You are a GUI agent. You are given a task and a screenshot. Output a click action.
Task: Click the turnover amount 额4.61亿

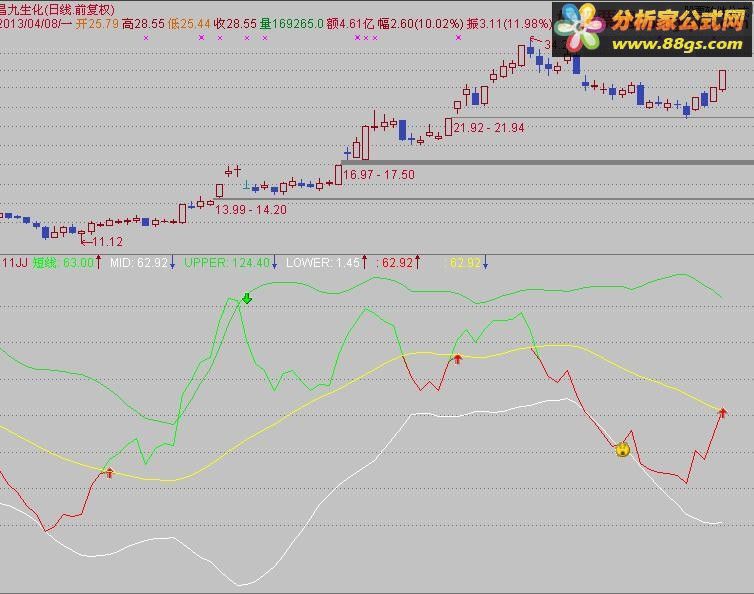tap(351, 24)
